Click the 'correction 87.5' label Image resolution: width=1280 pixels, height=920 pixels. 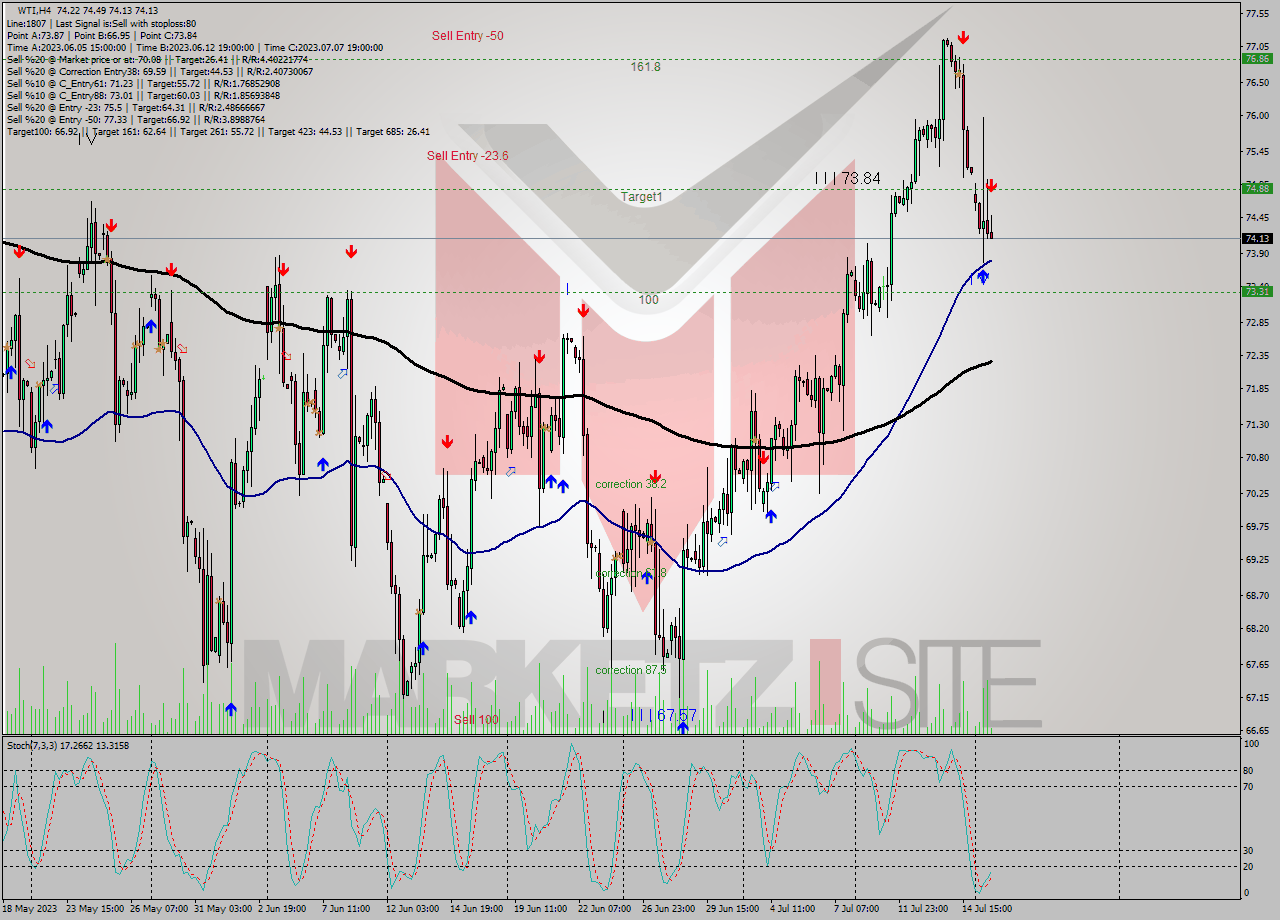tap(630, 670)
